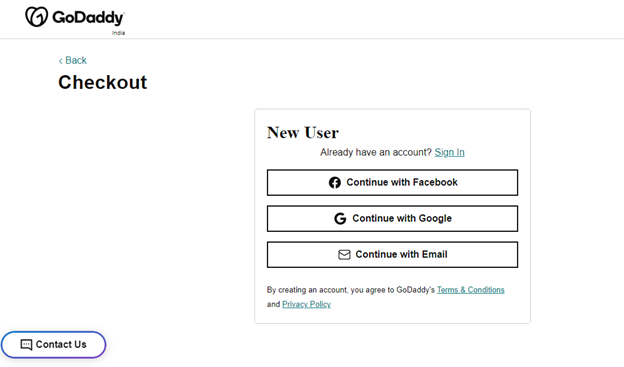Click the India region label under logo

[x=118, y=33]
